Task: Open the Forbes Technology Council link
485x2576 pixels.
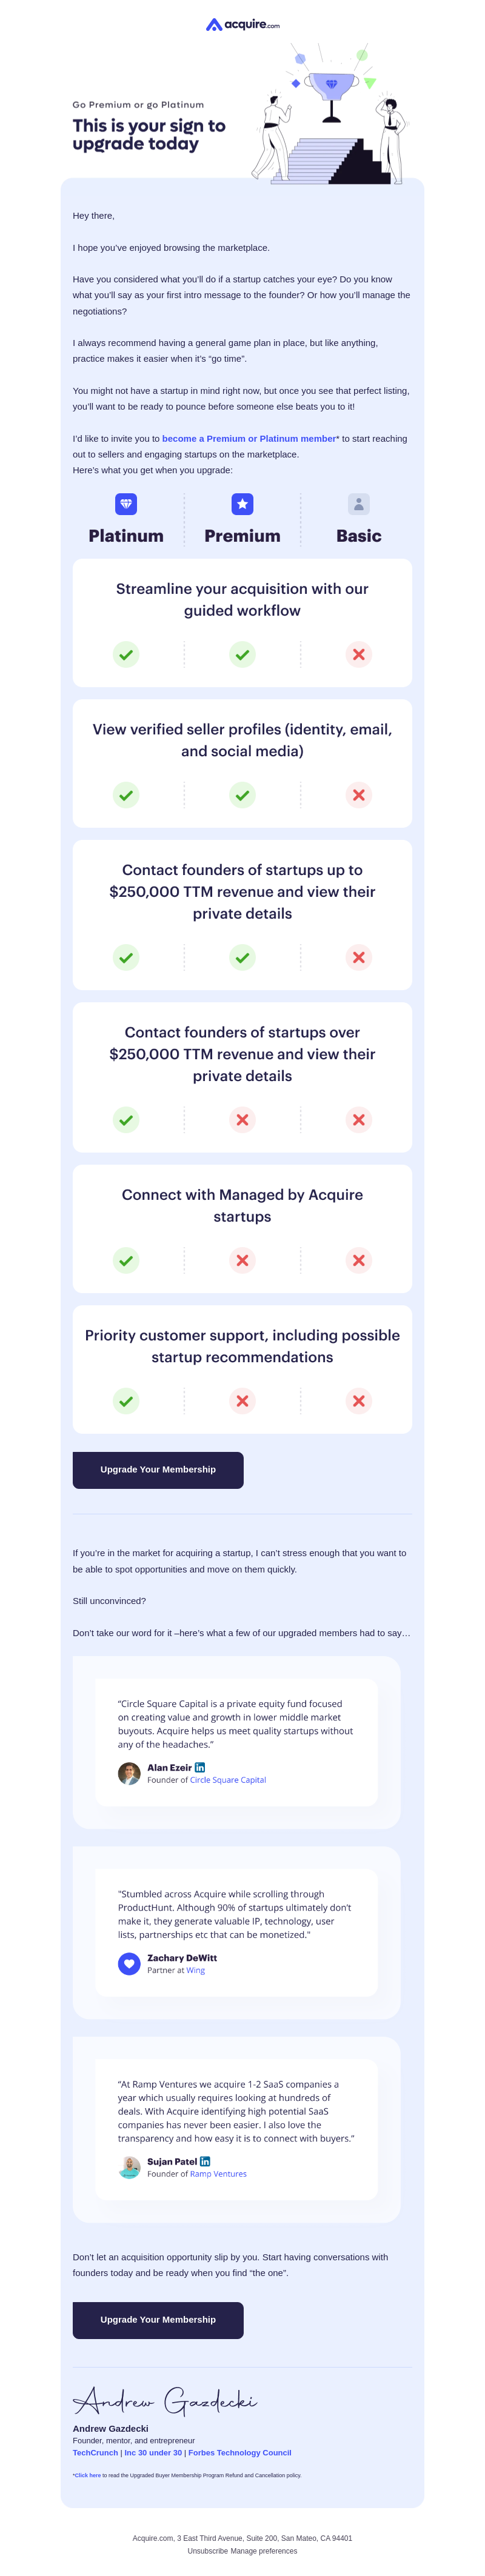Action: [240, 2453]
